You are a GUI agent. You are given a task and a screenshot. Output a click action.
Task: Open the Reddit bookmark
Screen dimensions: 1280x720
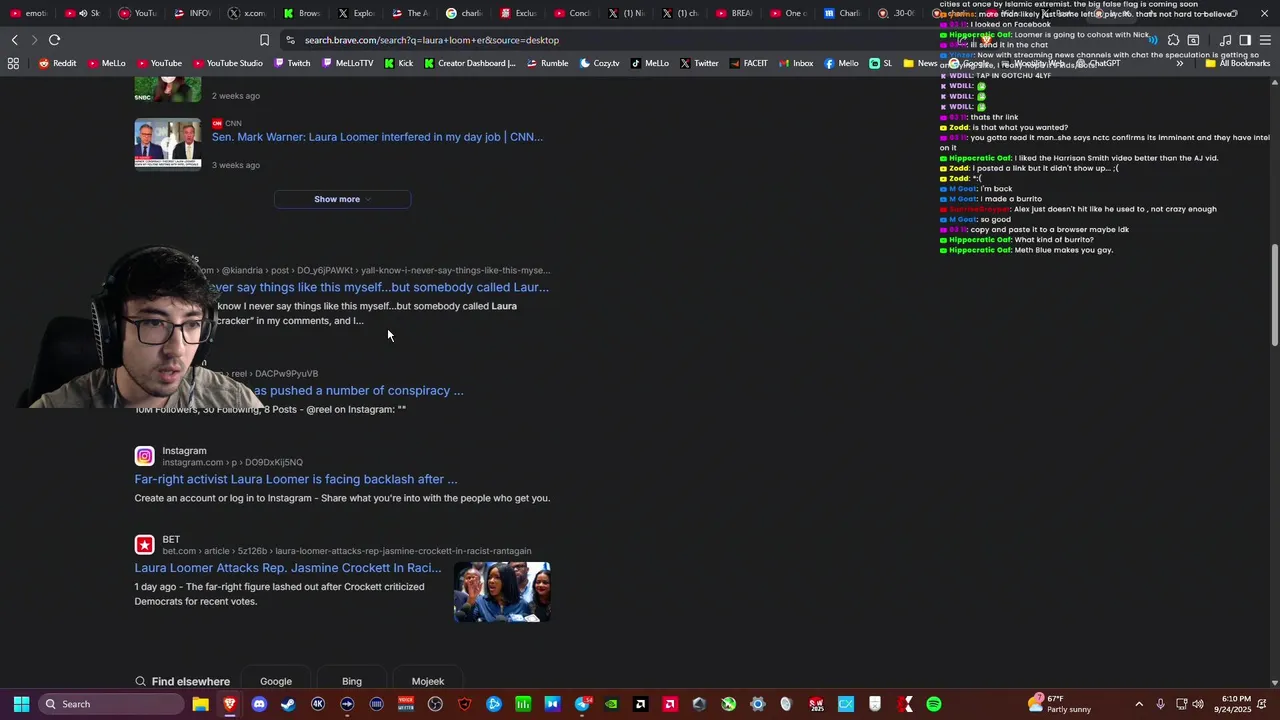(57, 63)
